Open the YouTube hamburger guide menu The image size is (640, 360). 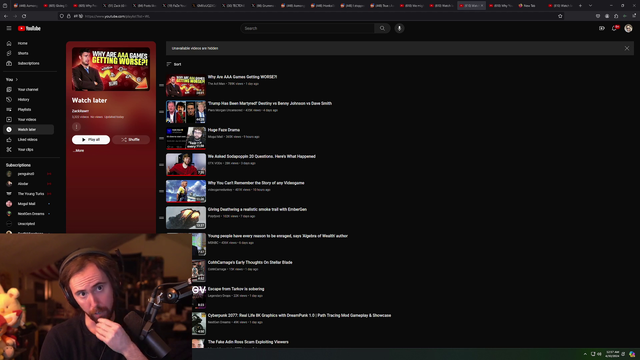[9, 28]
